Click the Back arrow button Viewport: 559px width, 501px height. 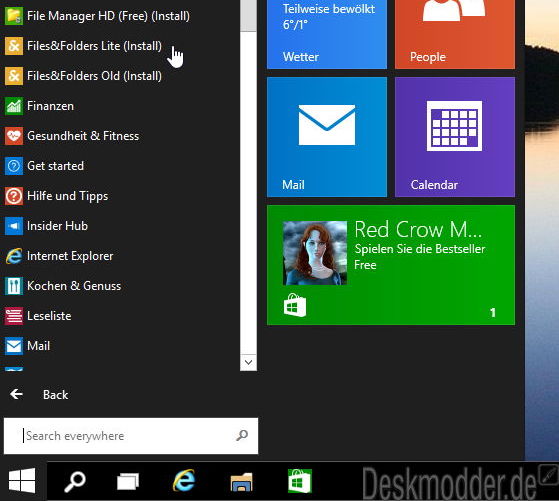[x=16, y=394]
